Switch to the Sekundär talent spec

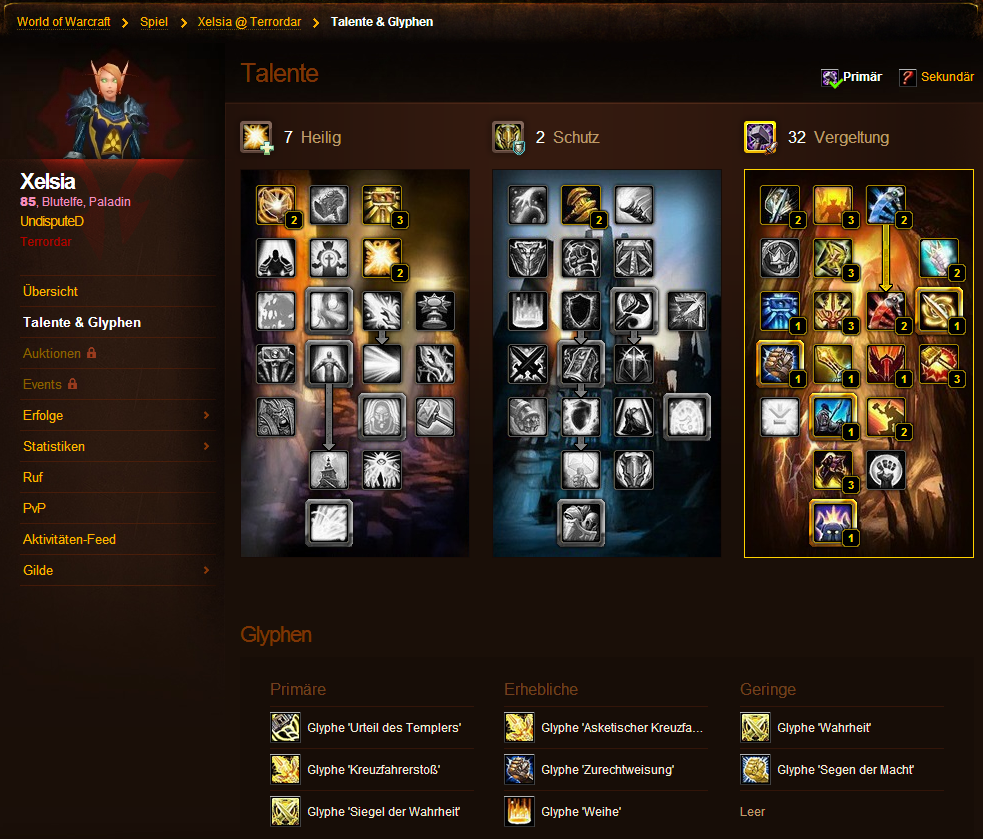point(936,77)
